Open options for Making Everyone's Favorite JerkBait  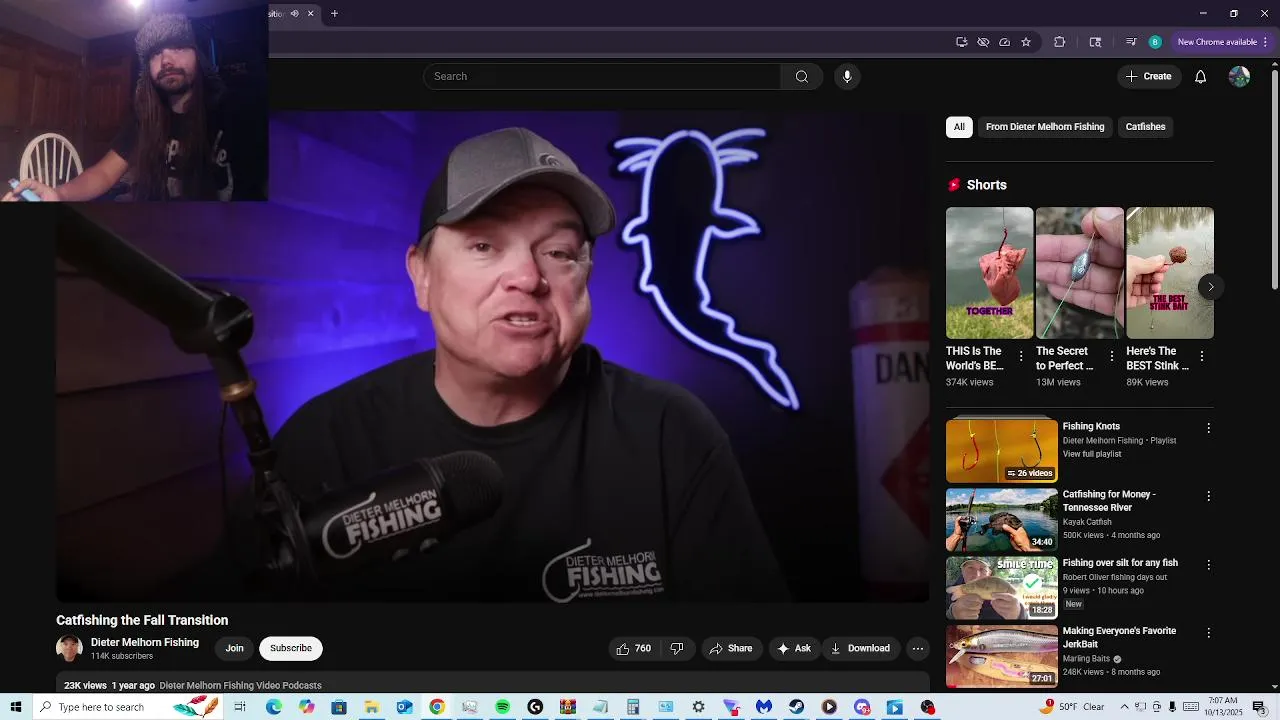(1208, 633)
